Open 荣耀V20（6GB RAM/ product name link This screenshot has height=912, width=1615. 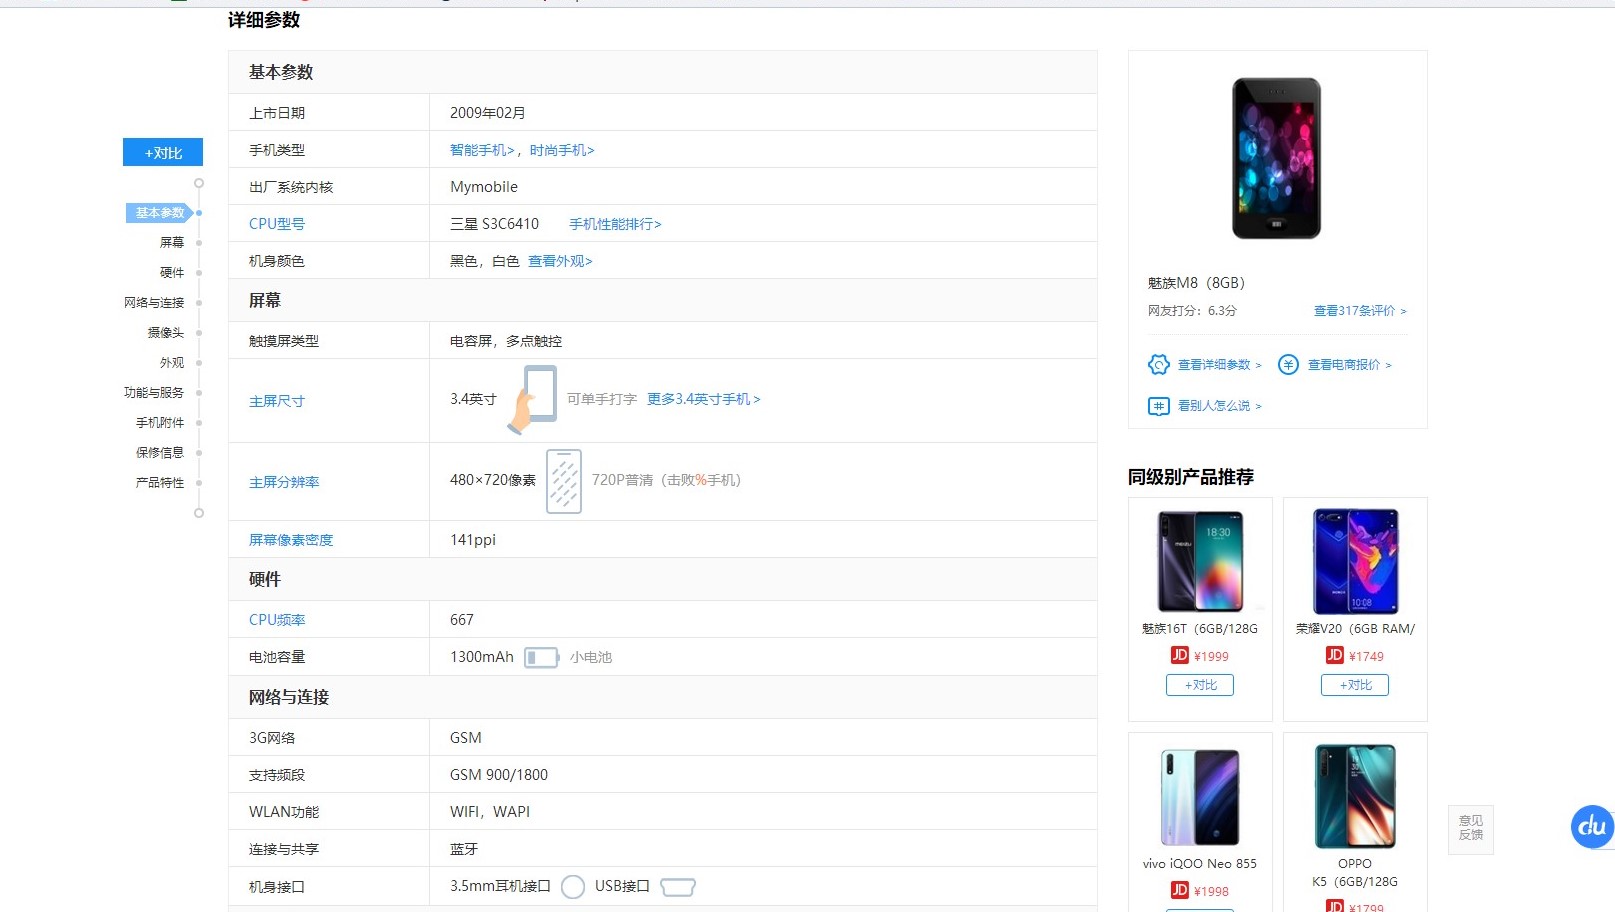click(x=1355, y=629)
